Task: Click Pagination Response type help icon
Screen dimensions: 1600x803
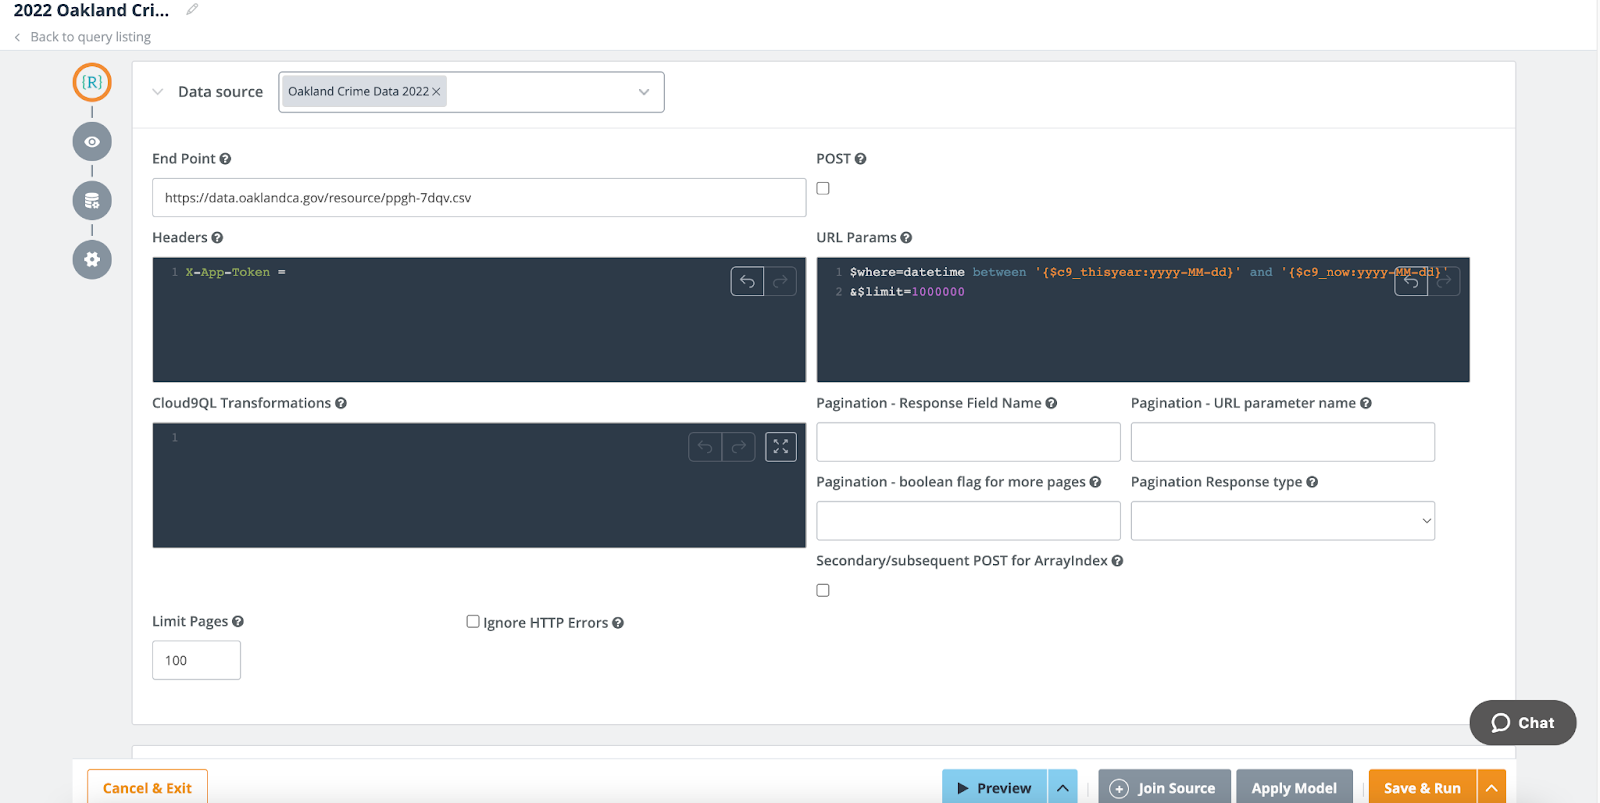Action: tap(1312, 482)
